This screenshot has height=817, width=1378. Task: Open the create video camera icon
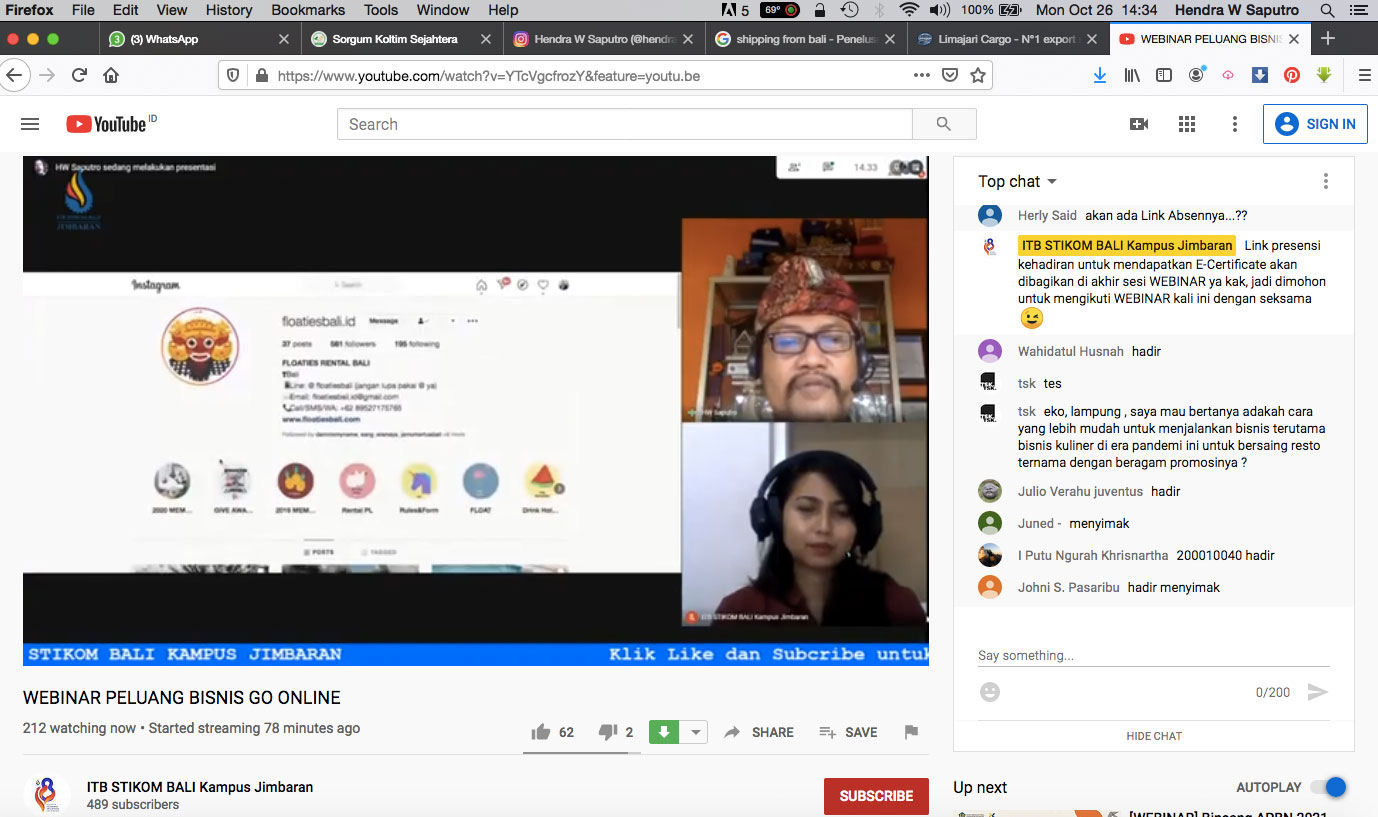(x=1139, y=124)
